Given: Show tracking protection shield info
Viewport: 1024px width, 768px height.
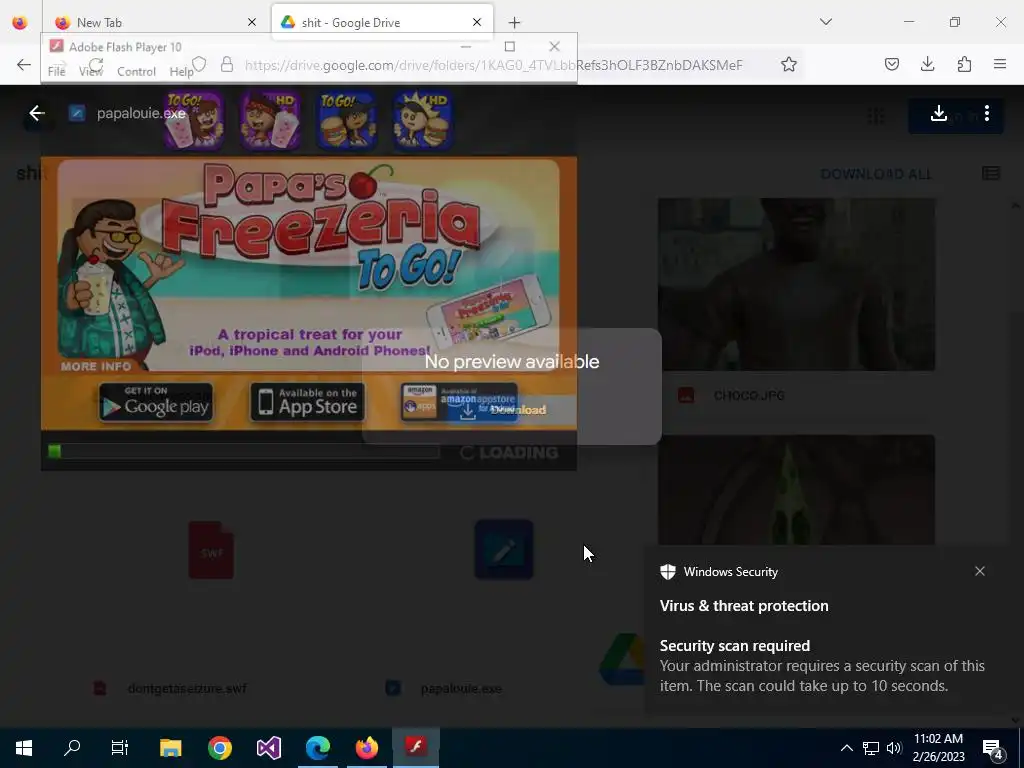Looking at the screenshot, I should click(199, 64).
